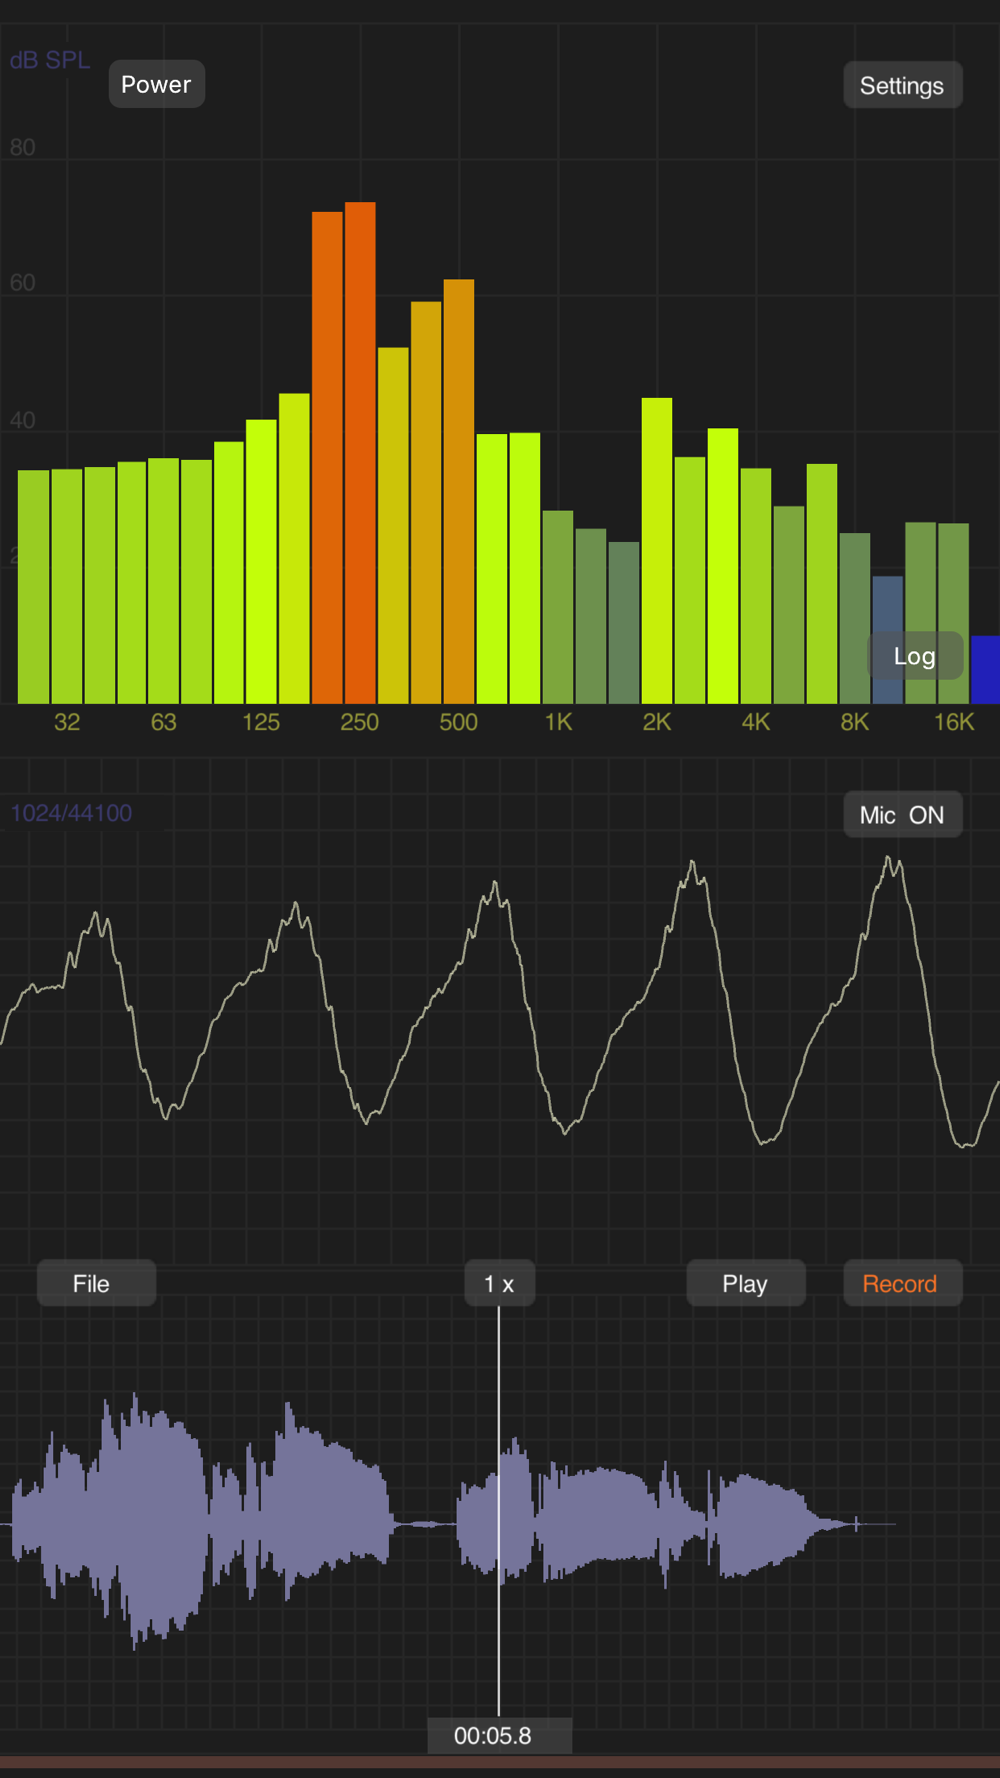Viewport: 1000px width, 1778px height.
Task: Click the 500 frequency label
Action: coord(458,722)
